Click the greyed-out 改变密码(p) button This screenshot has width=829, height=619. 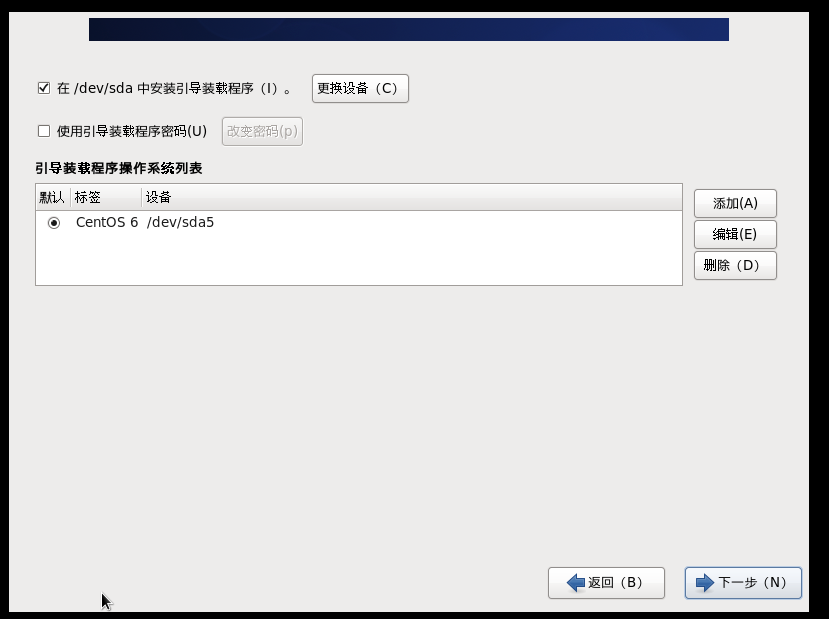pos(262,131)
